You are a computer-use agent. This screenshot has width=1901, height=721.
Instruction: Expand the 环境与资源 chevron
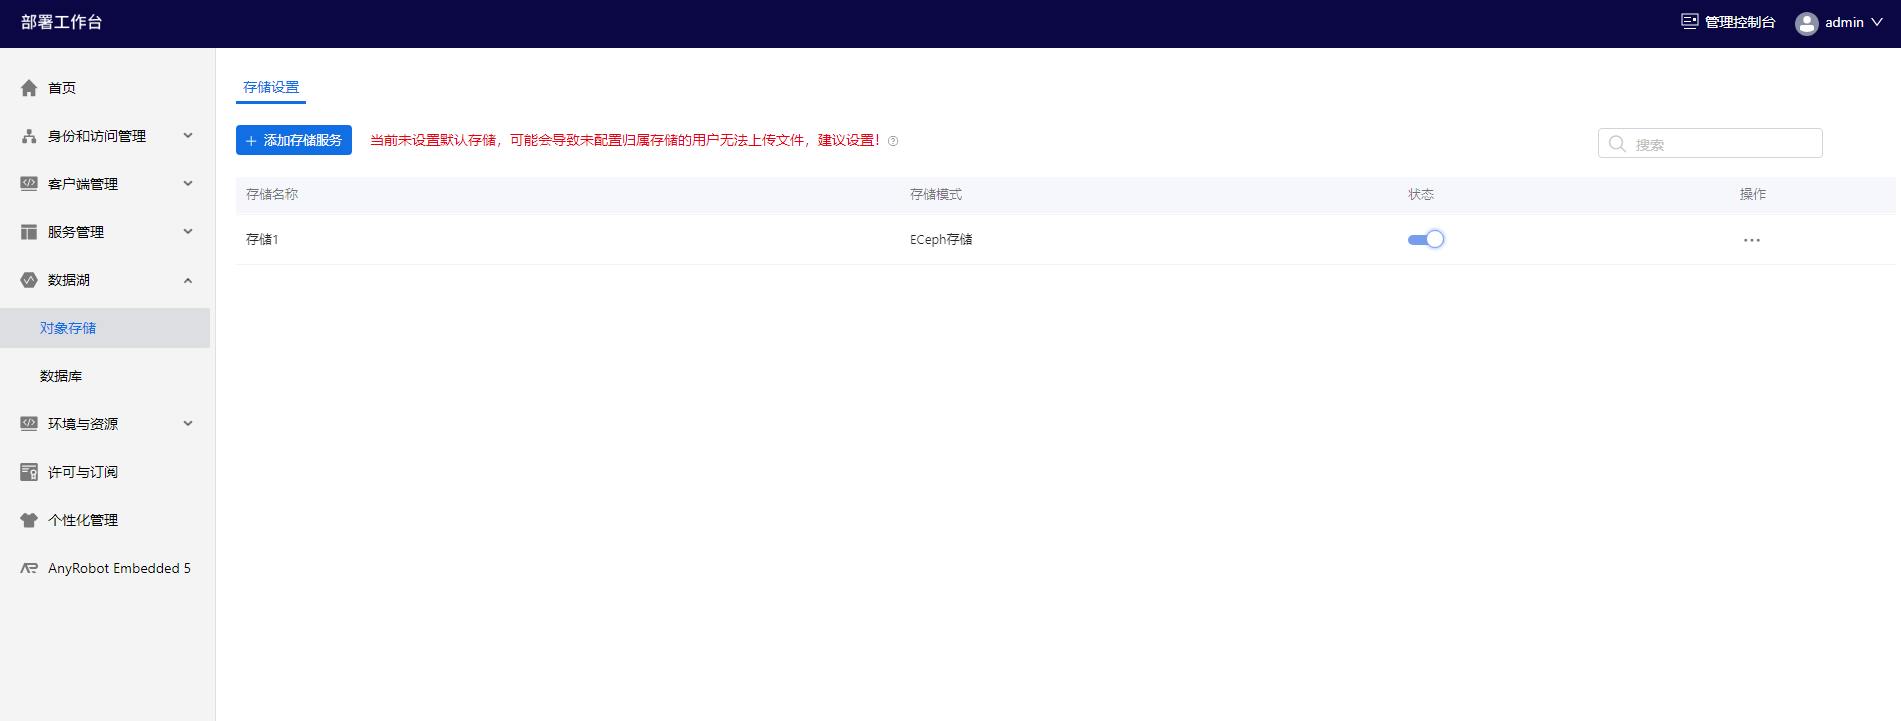(188, 423)
